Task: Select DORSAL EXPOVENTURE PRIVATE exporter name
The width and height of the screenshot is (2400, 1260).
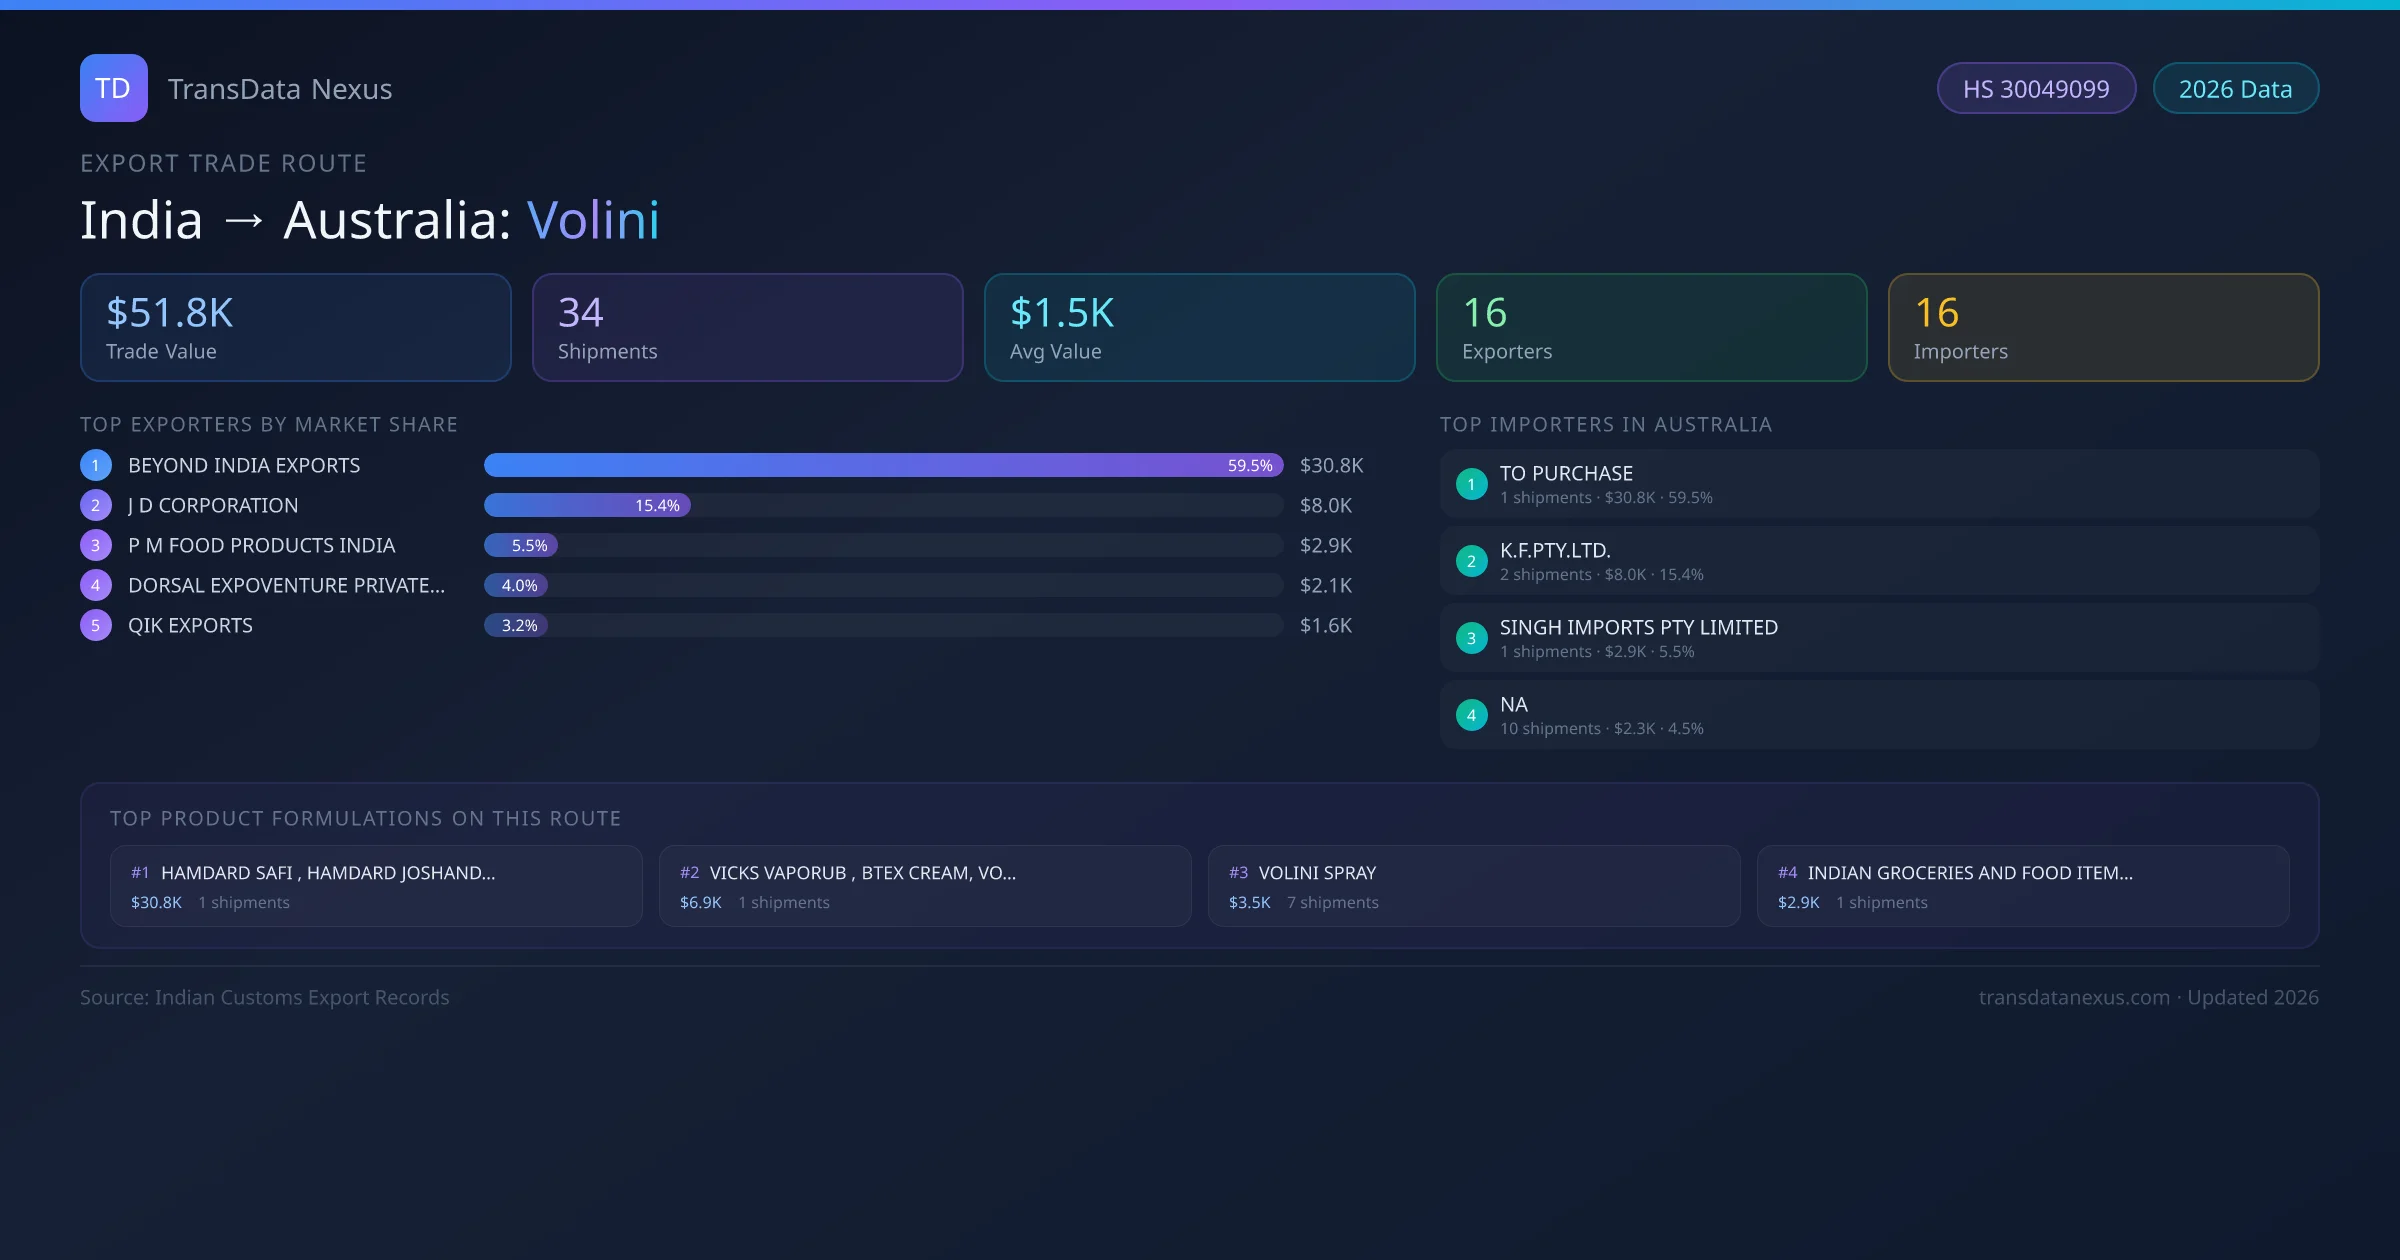Action: (286, 585)
